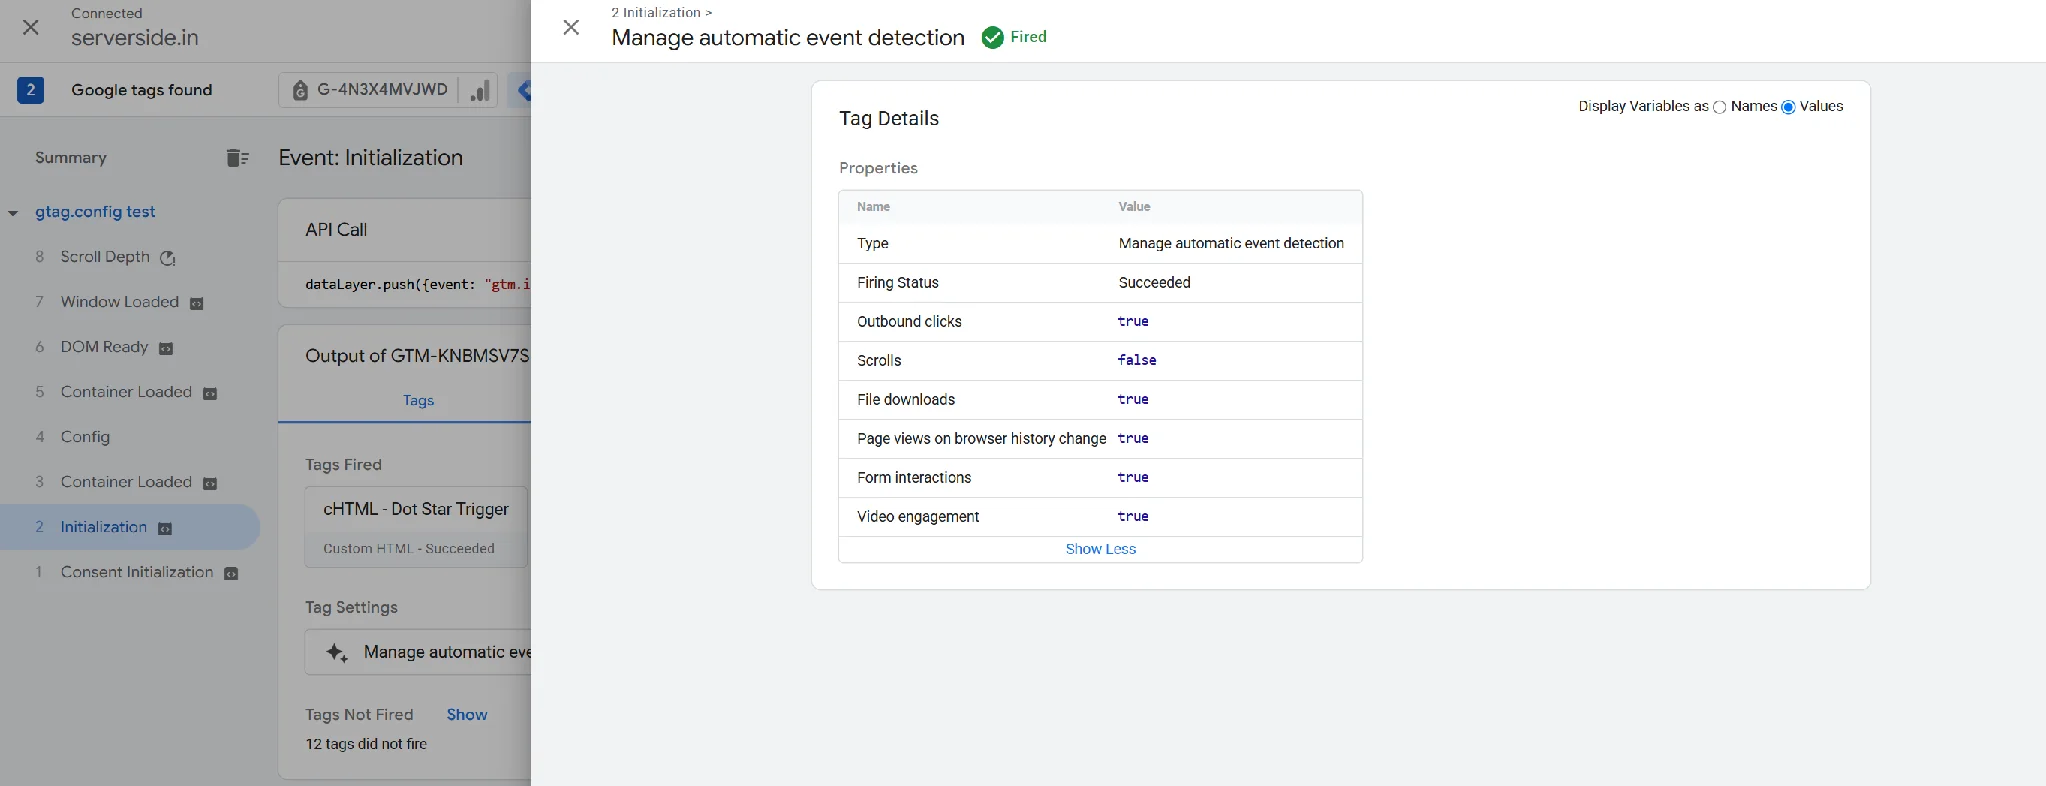Click the icon next to Consent Initialization
The image size is (2046, 786).
coord(231,573)
